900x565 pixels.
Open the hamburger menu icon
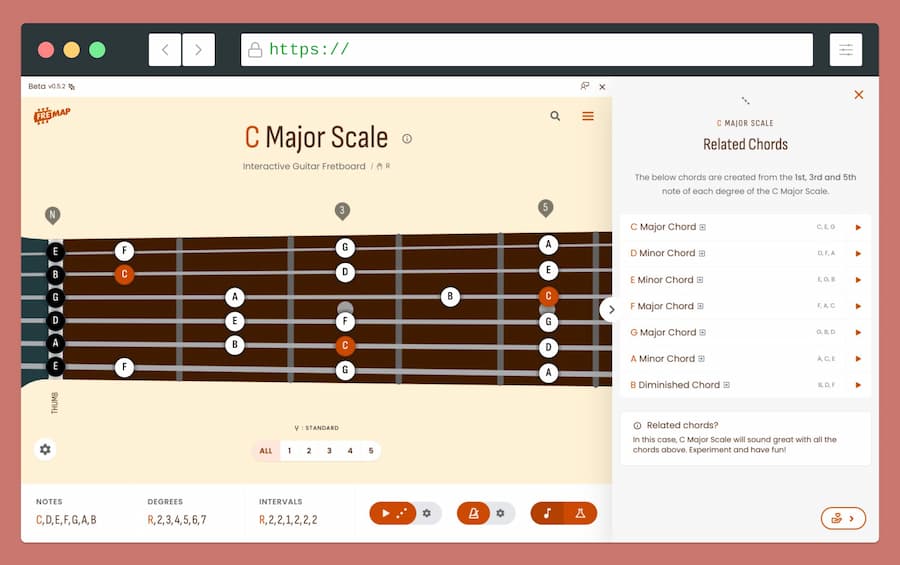point(588,116)
